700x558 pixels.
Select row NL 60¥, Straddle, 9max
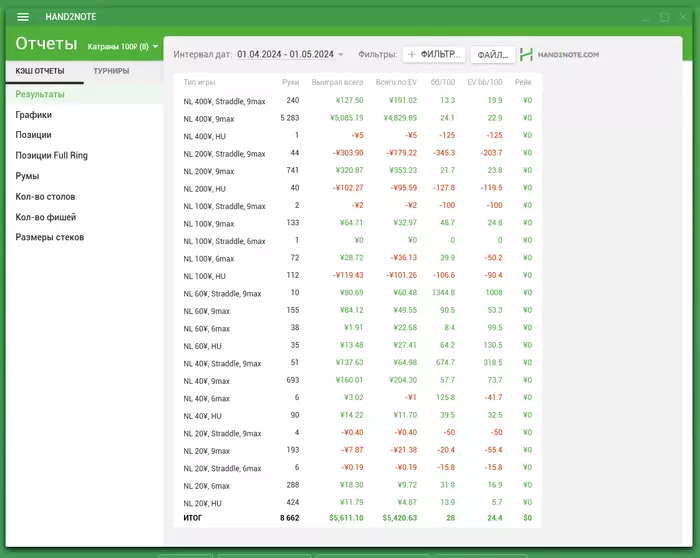pos(358,293)
